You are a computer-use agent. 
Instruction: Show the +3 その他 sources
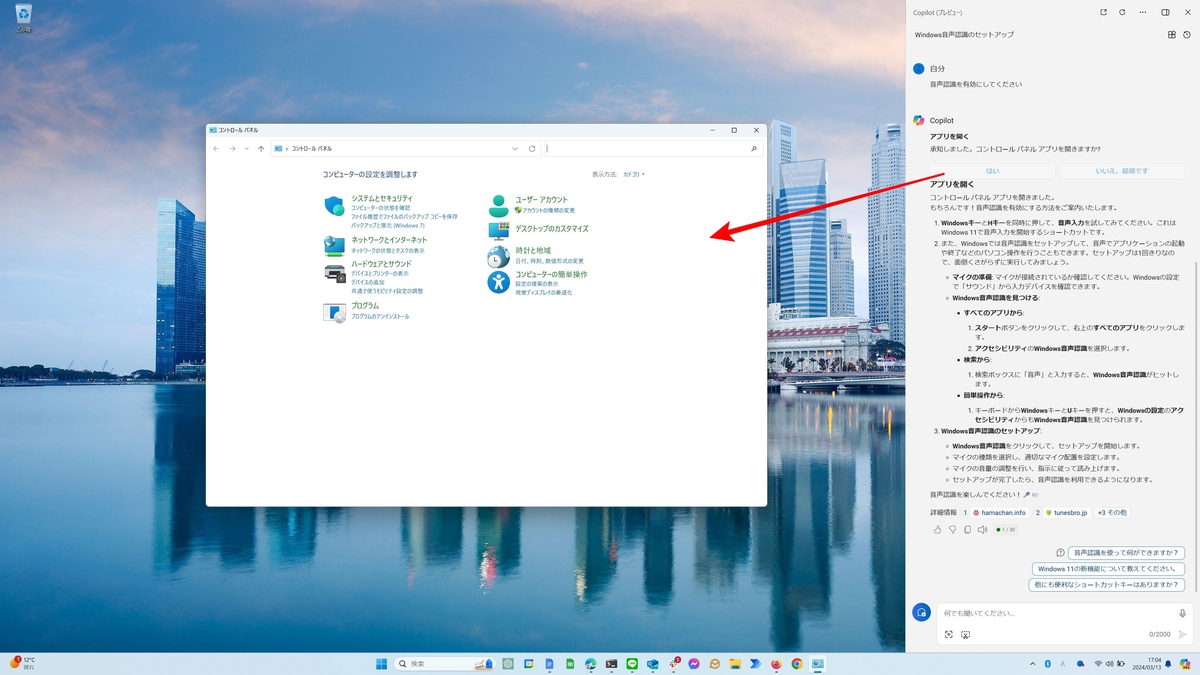[x=1112, y=513]
